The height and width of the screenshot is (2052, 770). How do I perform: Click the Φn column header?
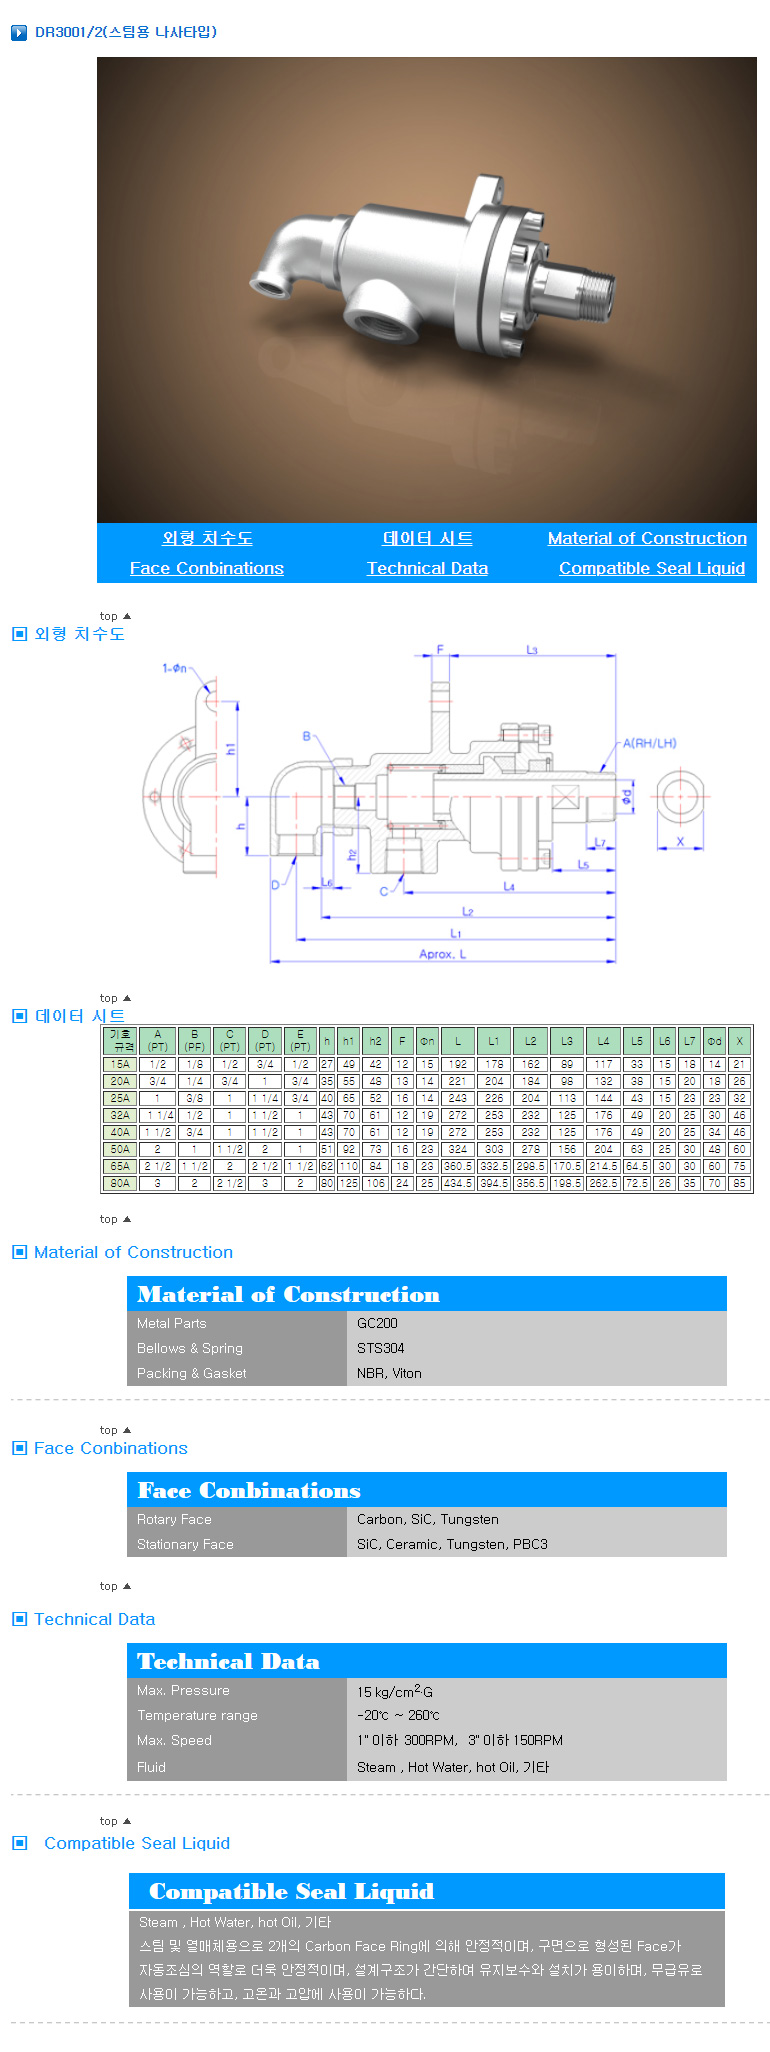point(427,1040)
